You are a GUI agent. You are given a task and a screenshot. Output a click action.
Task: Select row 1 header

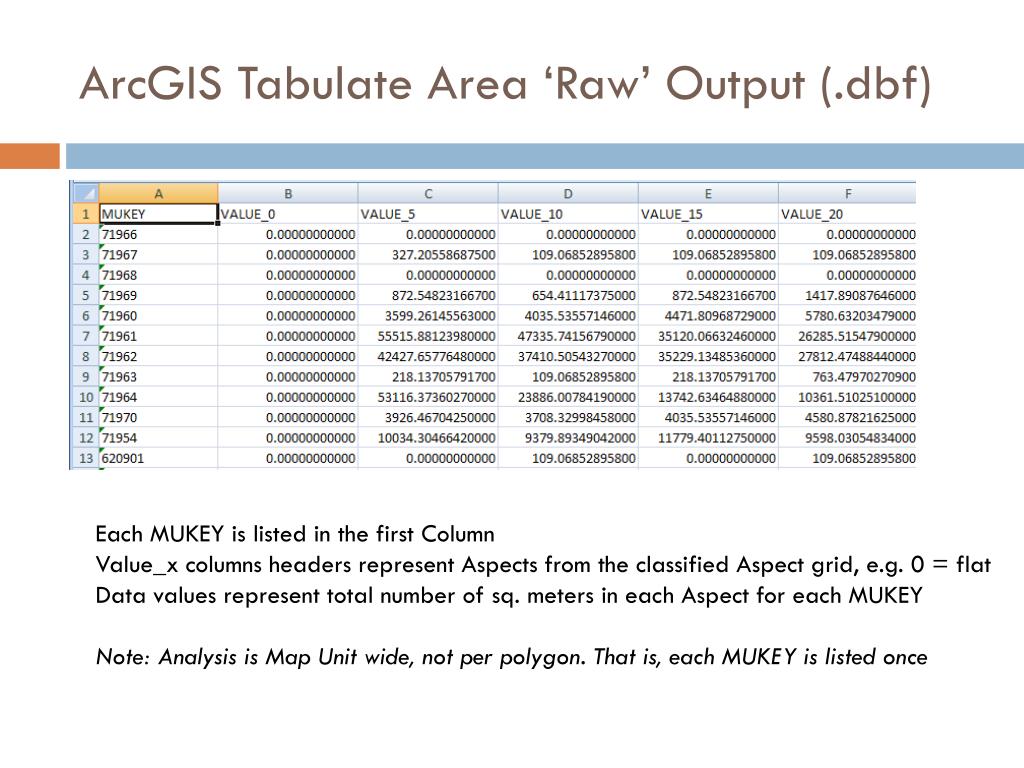coord(85,214)
